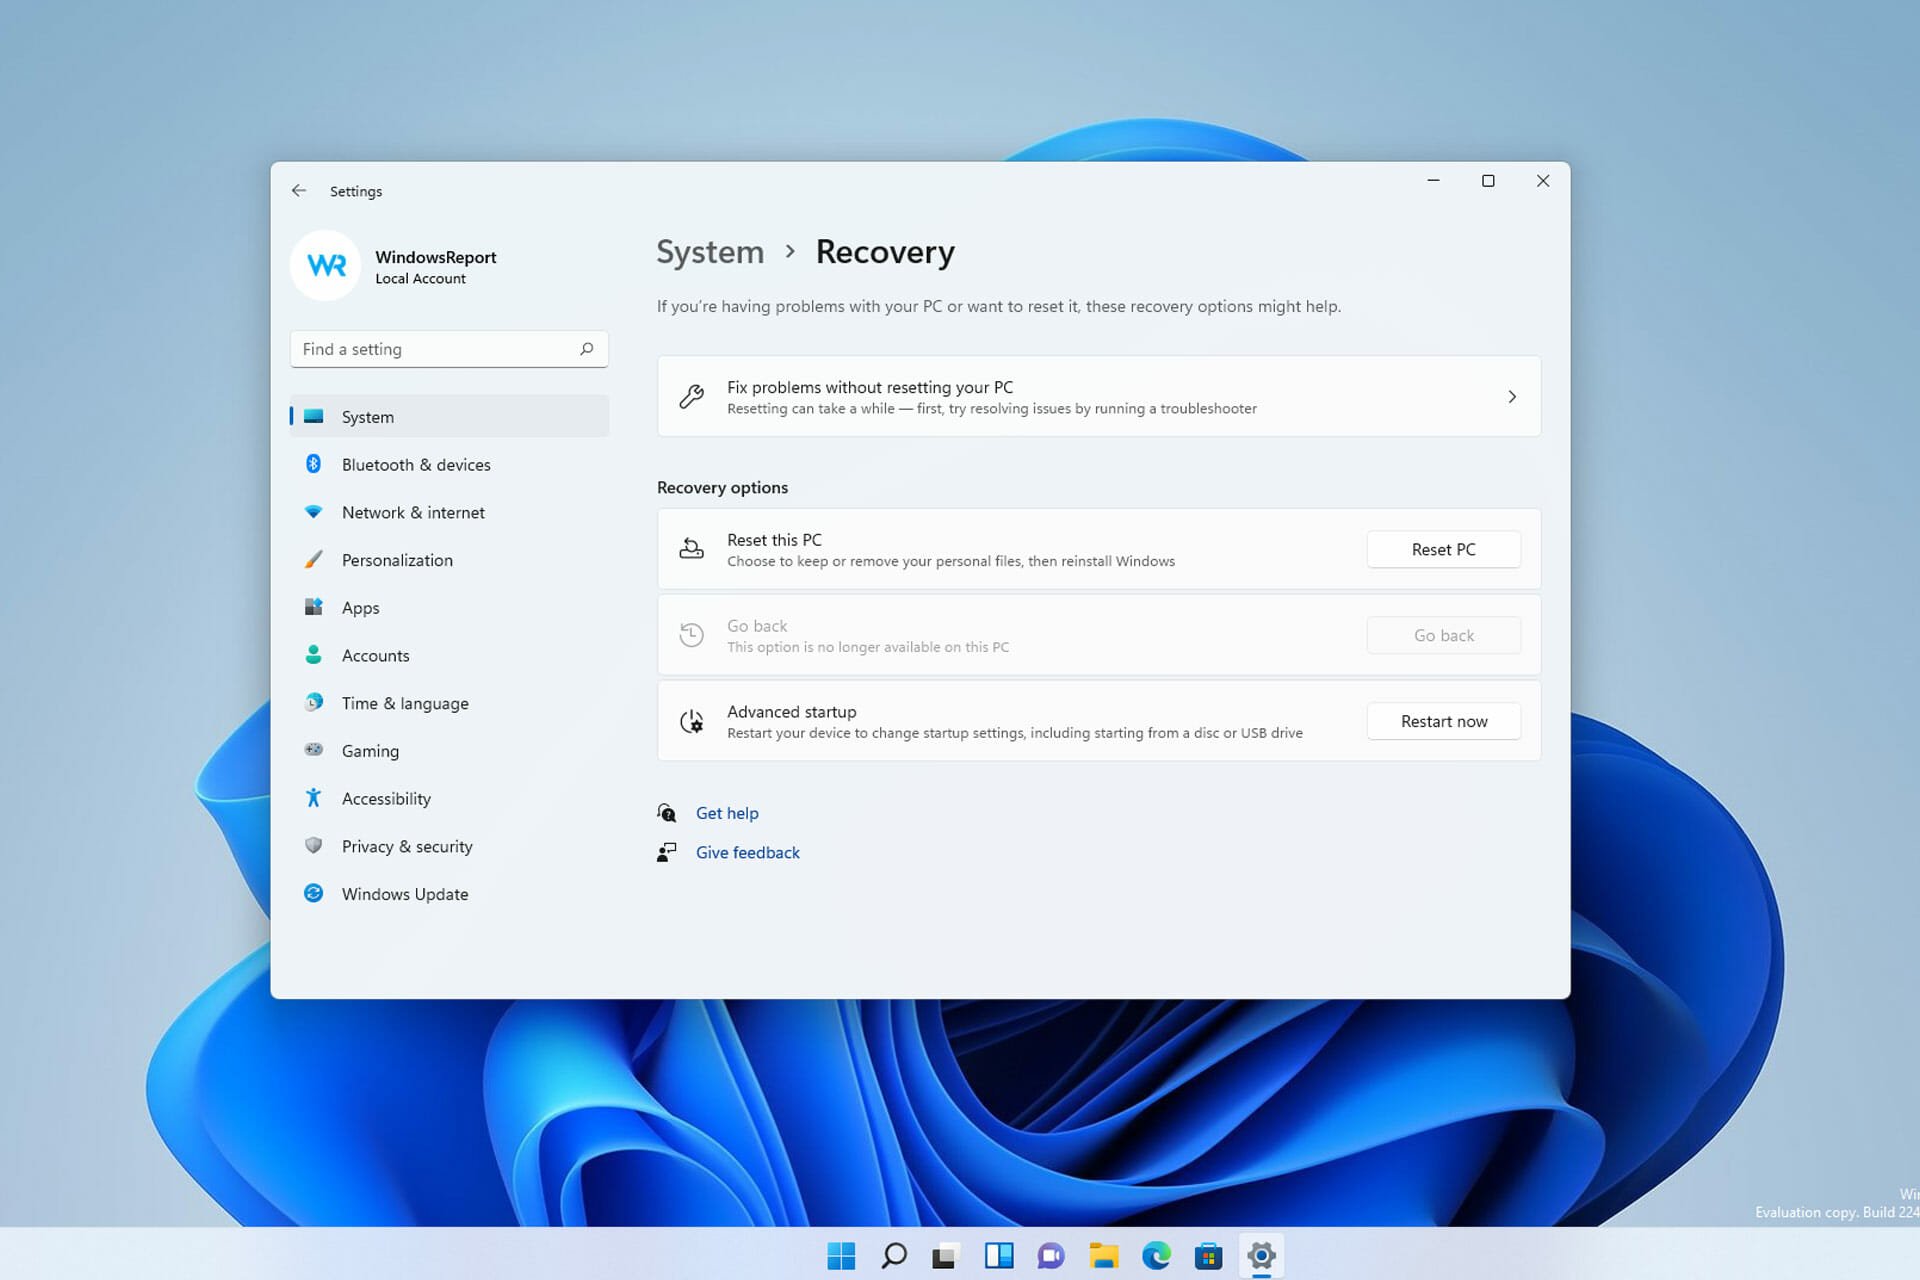This screenshot has width=1920, height=1280.
Task: Open Privacy & security settings
Action: coord(449,846)
